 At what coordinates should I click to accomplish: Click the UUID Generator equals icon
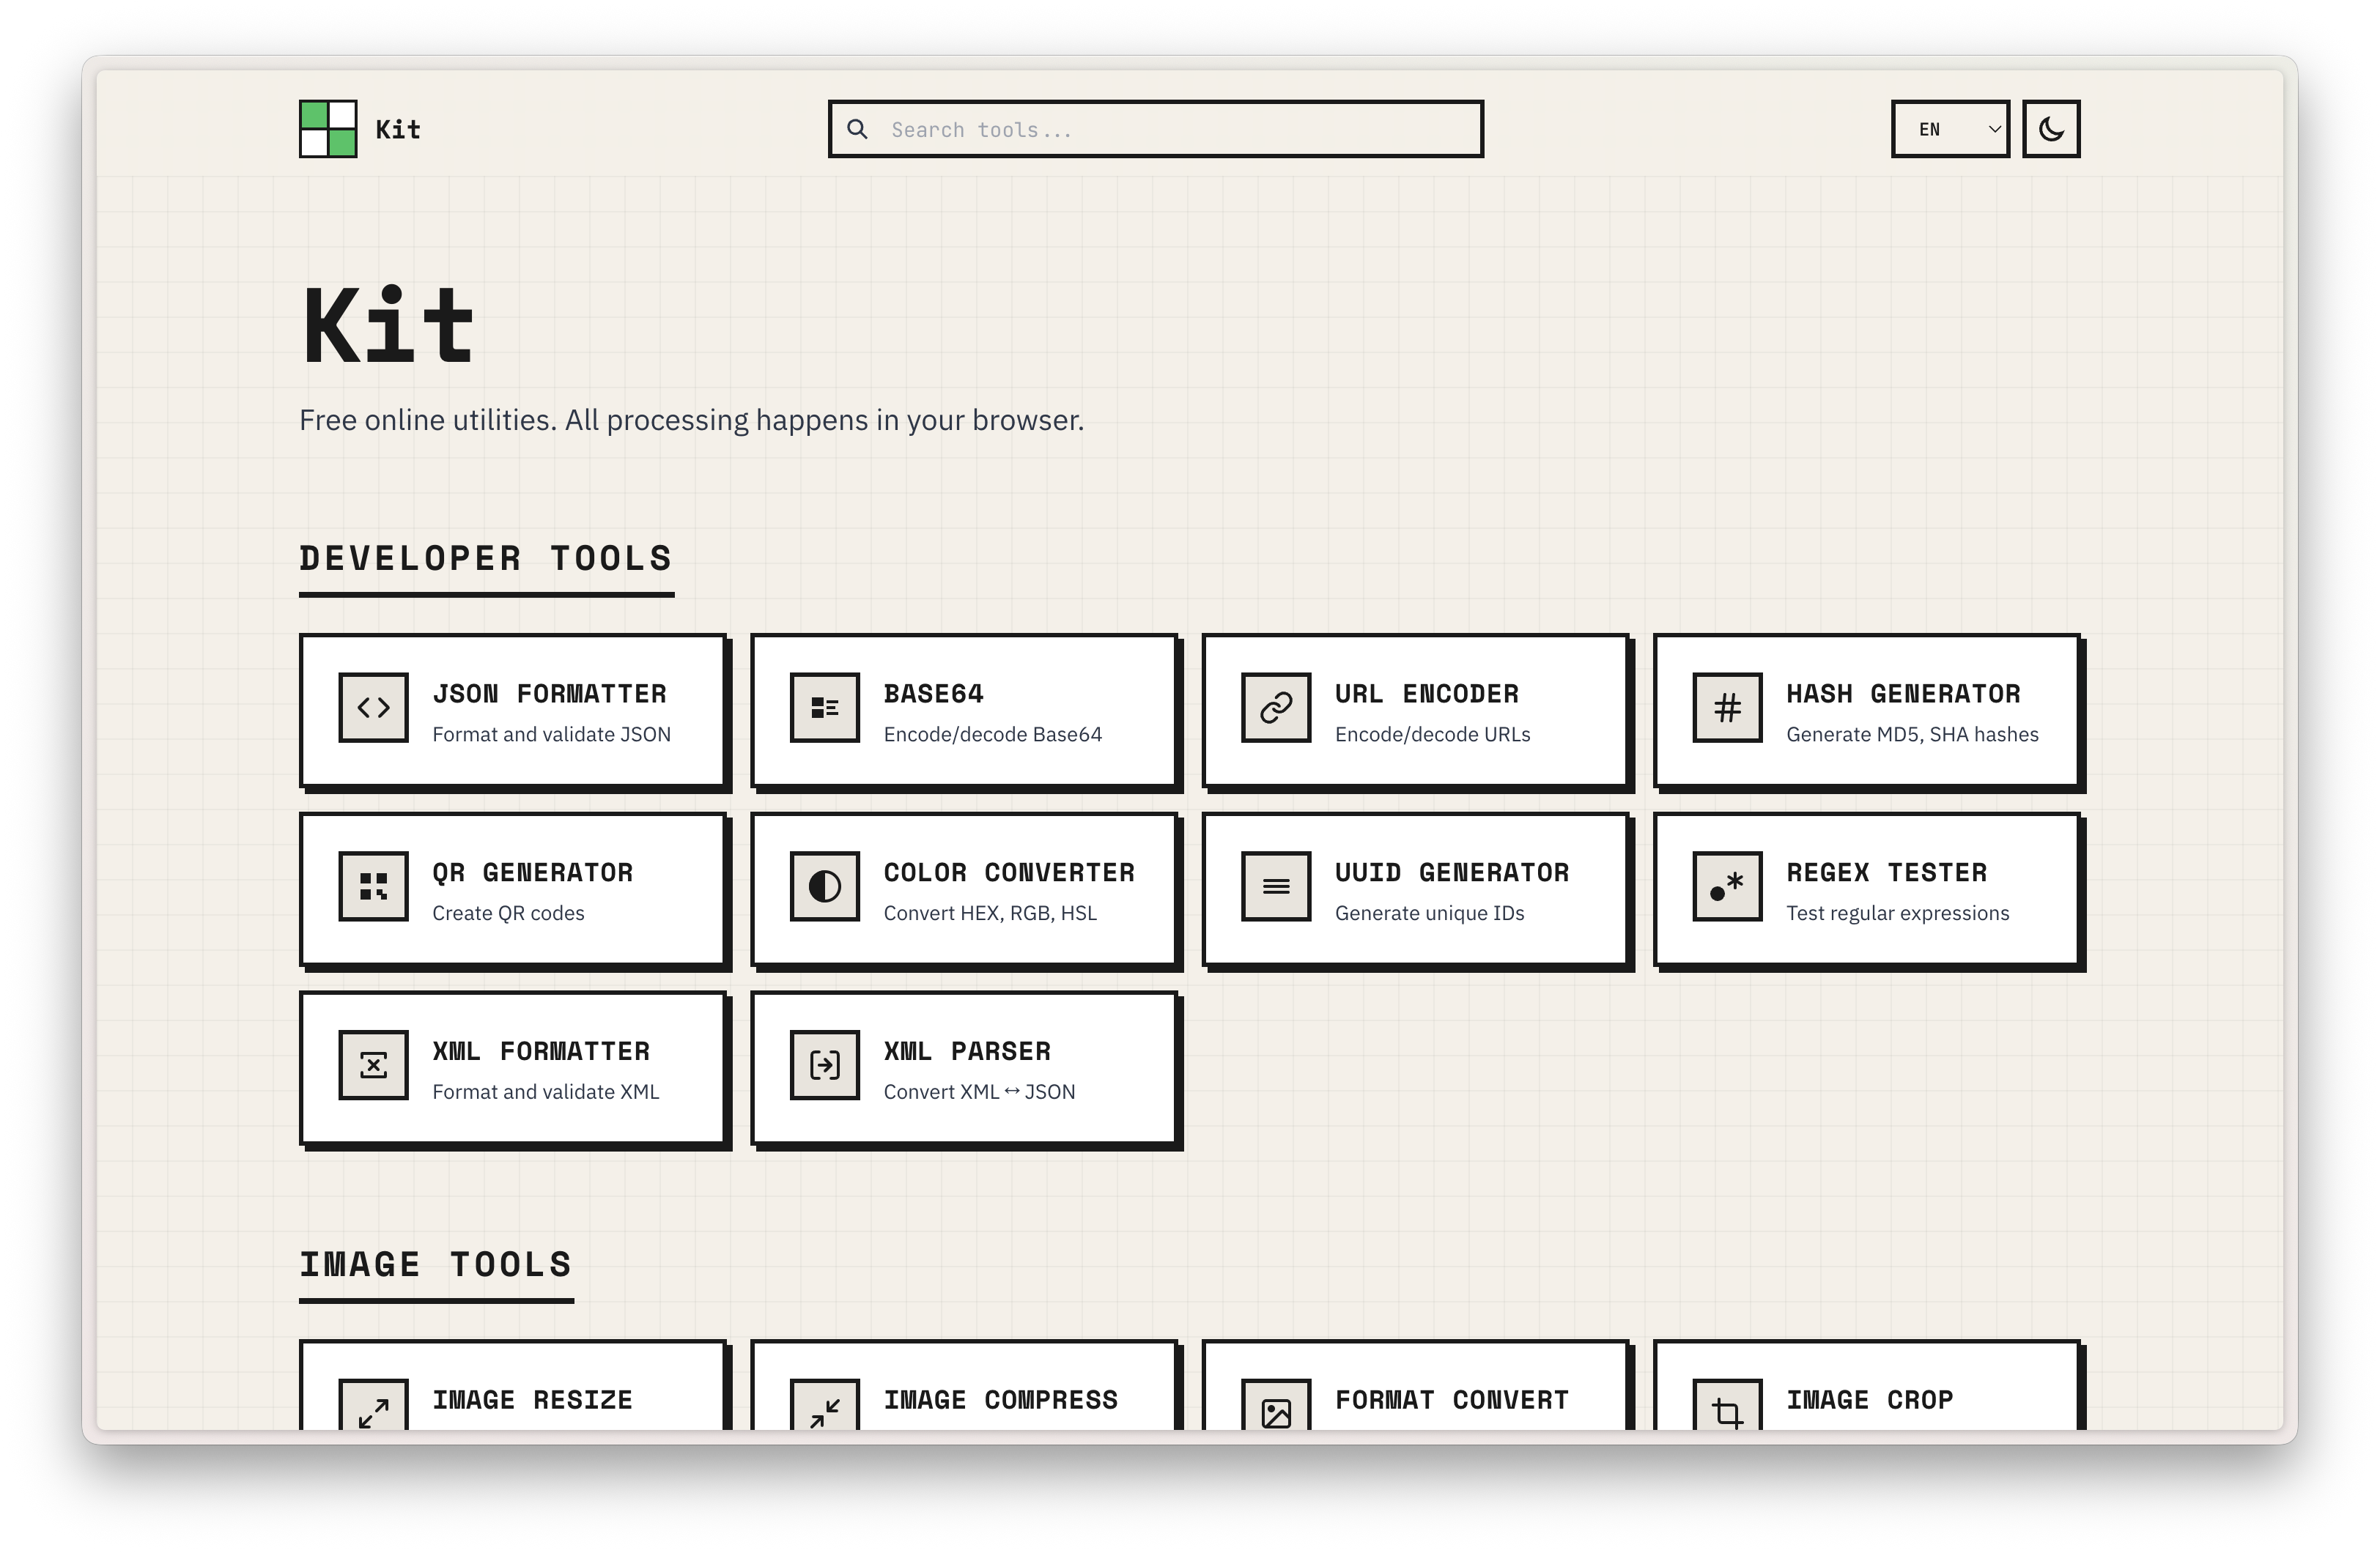(x=1276, y=886)
